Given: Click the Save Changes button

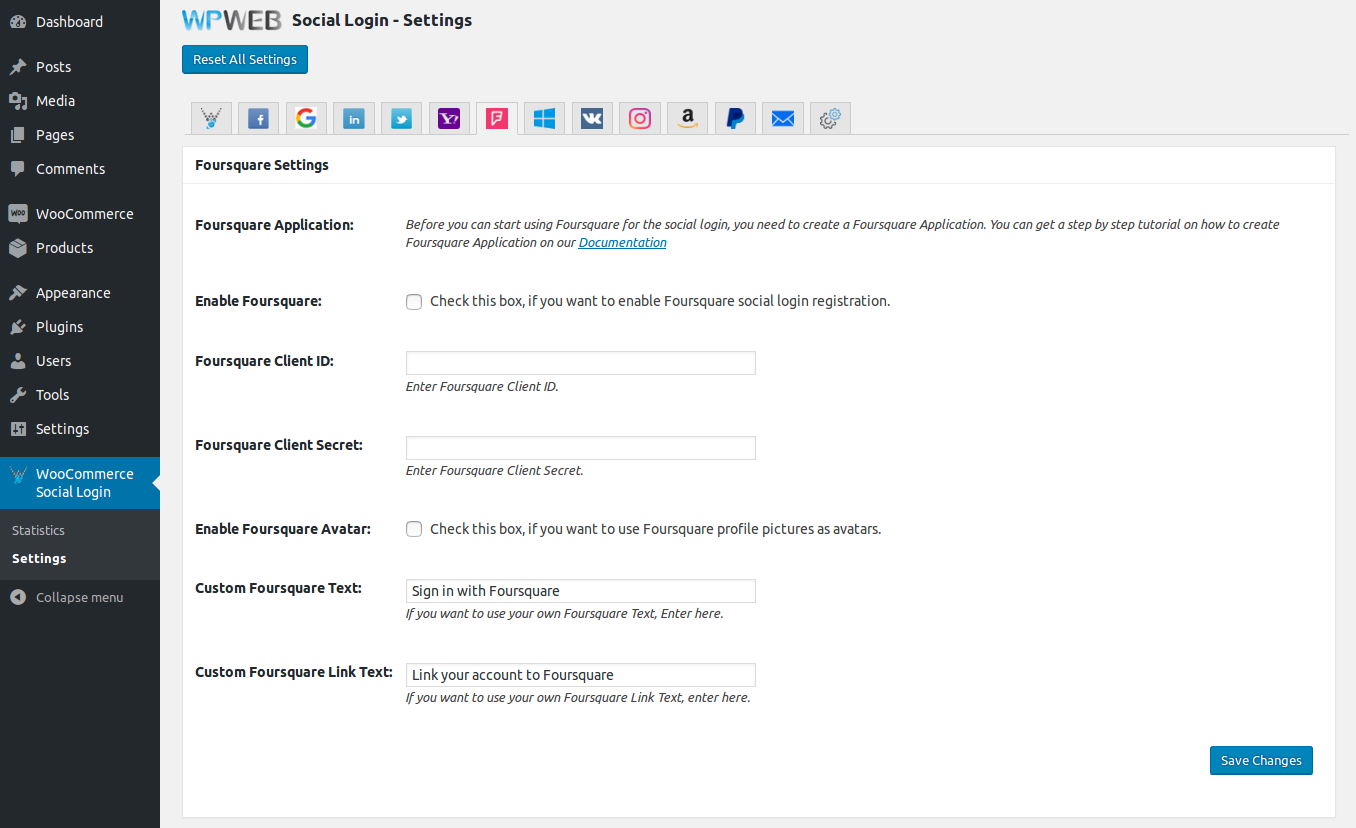Looking at the screenshot, I should tap(1261, 761).
